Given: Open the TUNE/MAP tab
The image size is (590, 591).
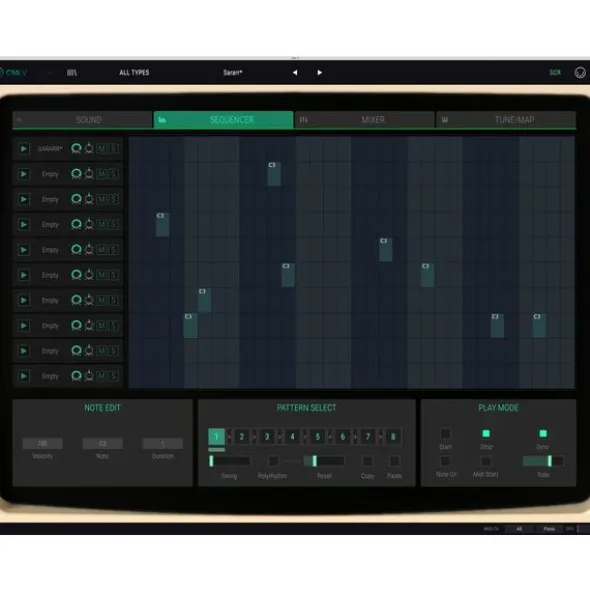Looking at the screenshot, I should [506, 120].
